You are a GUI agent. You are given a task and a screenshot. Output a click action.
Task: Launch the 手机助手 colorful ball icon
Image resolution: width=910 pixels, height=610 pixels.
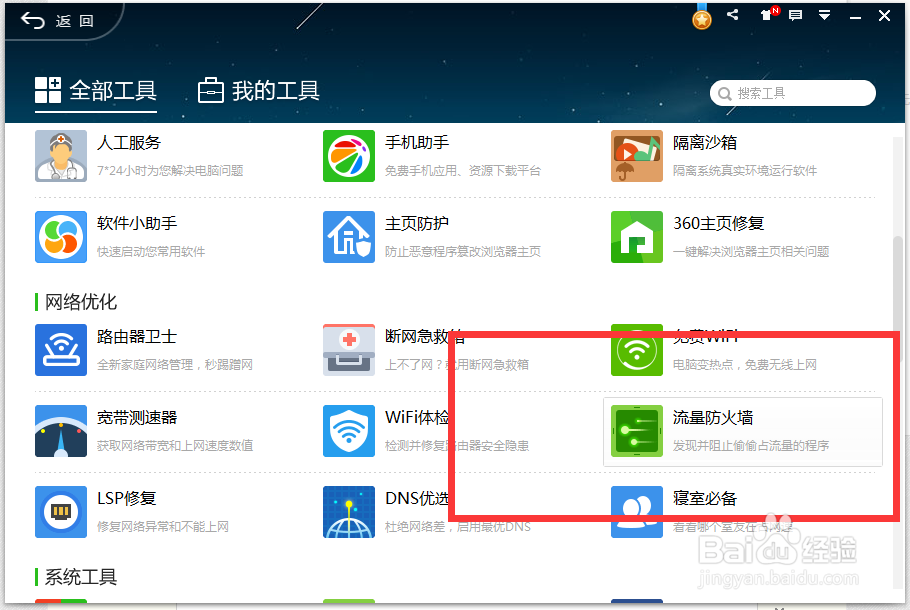[349, 156]
